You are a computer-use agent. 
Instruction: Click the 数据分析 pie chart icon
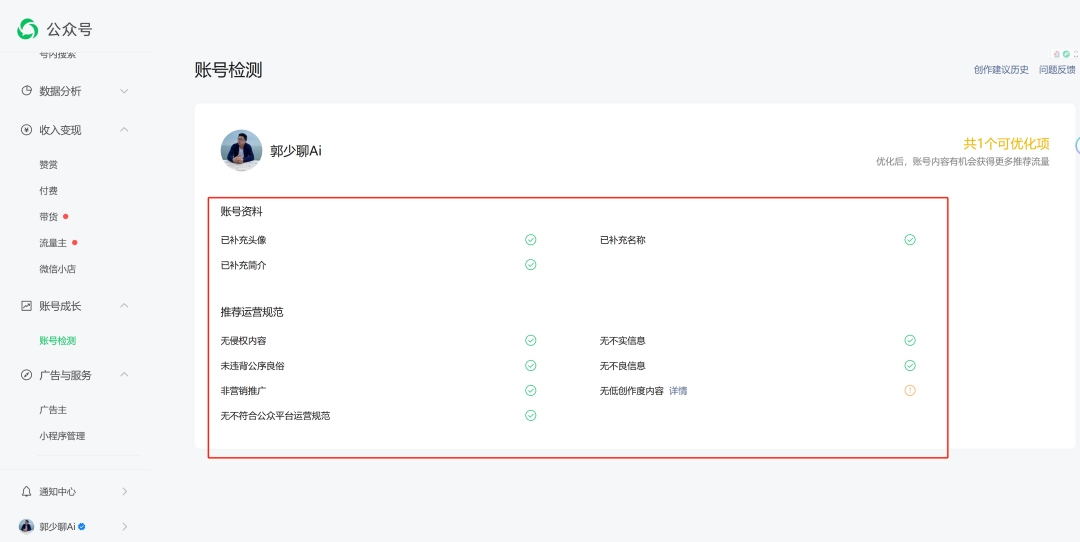click(x=27, y=91)
